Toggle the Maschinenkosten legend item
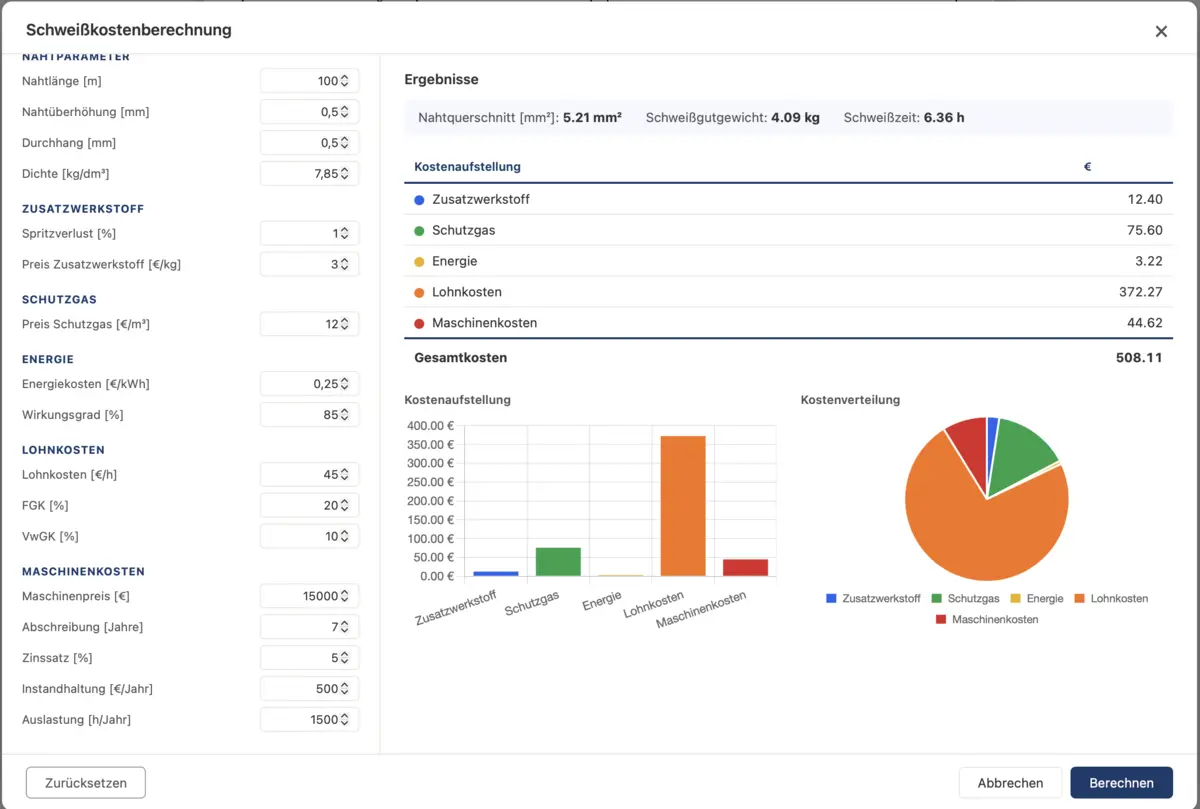This screenshot has width=1200, height=809. click(x=987, y=619)
